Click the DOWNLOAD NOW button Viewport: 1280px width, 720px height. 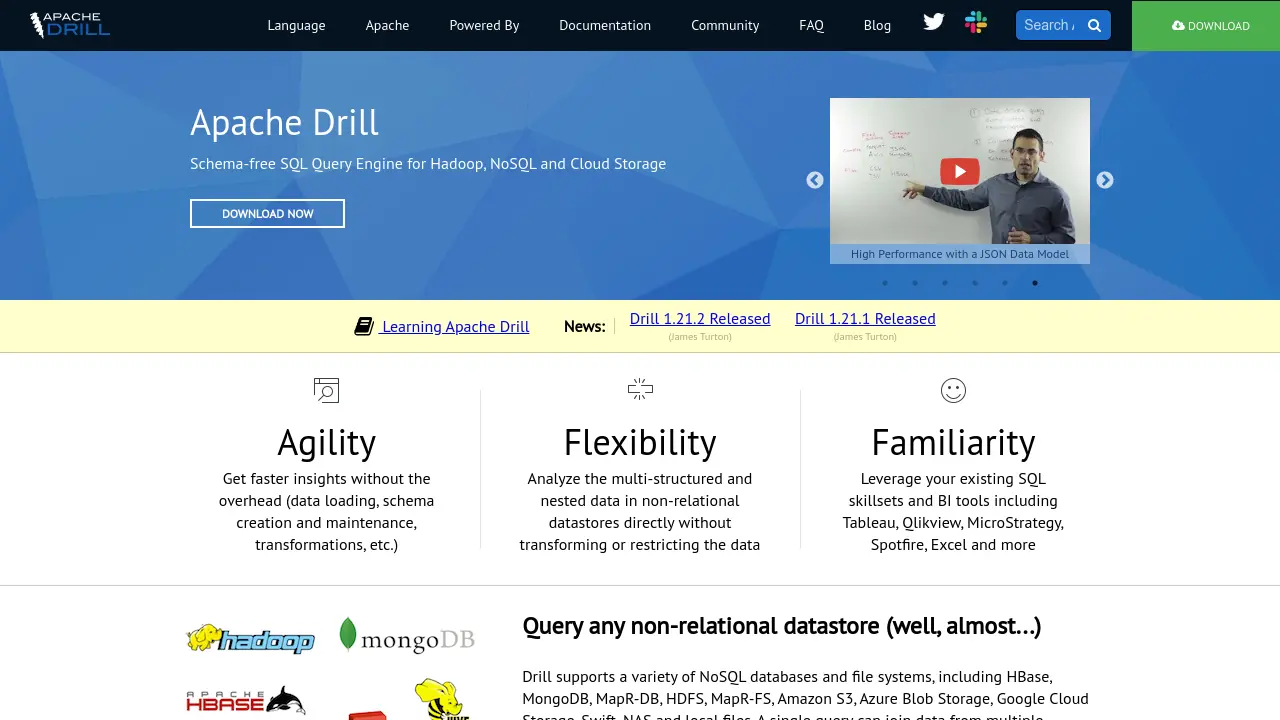(x=267, y=213)
